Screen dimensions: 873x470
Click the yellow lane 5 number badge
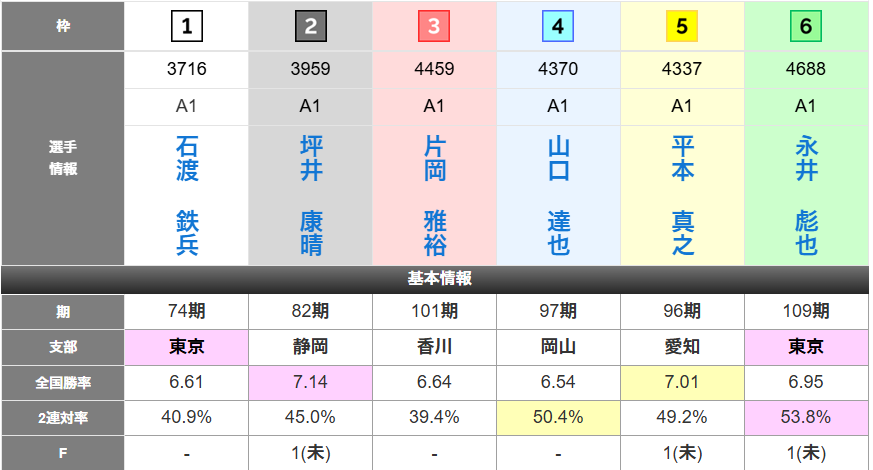pyautogui.click(x=682, y=27)
